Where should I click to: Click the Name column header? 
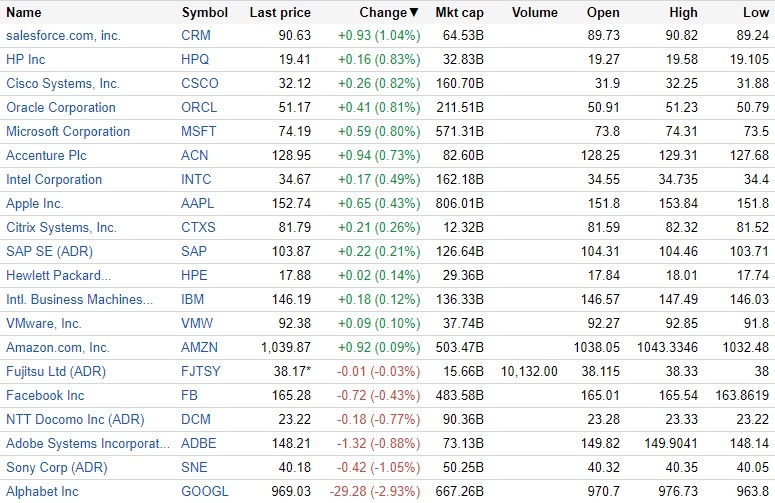[24, 13]
